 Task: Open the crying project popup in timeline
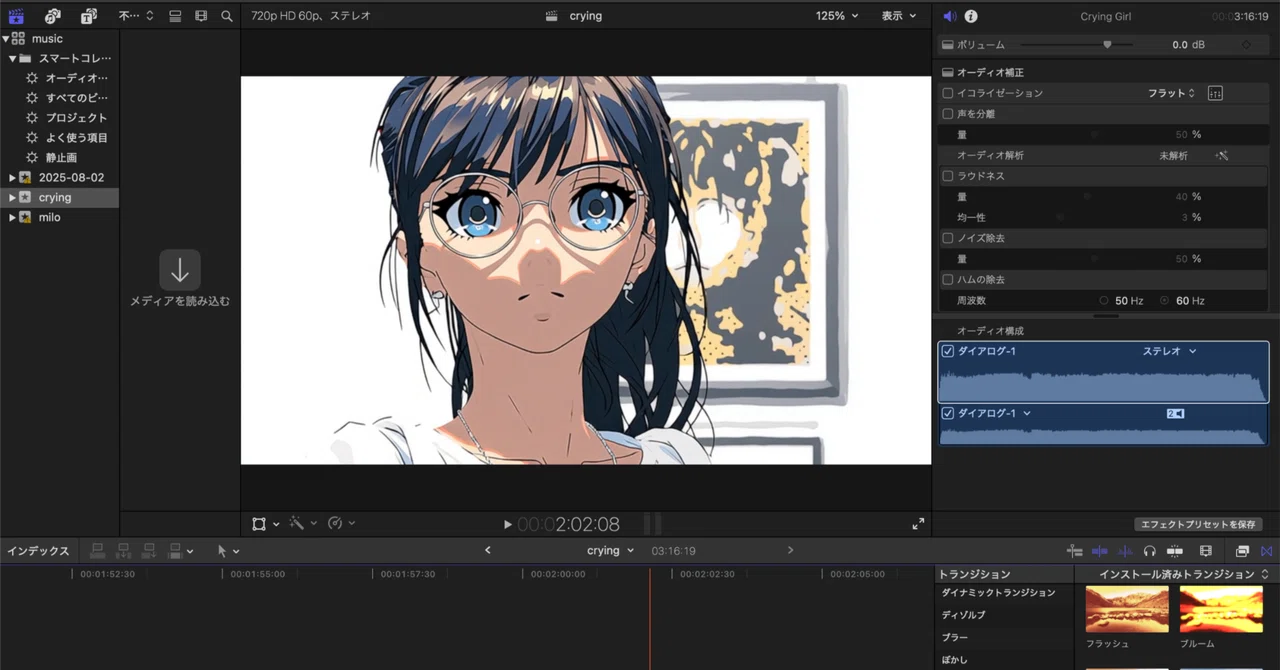610,551
